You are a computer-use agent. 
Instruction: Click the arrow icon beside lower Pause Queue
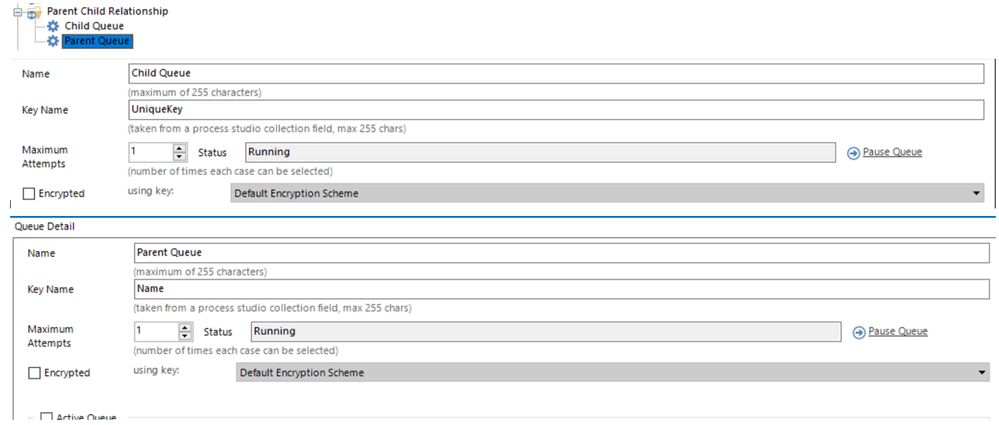(859, 333)
